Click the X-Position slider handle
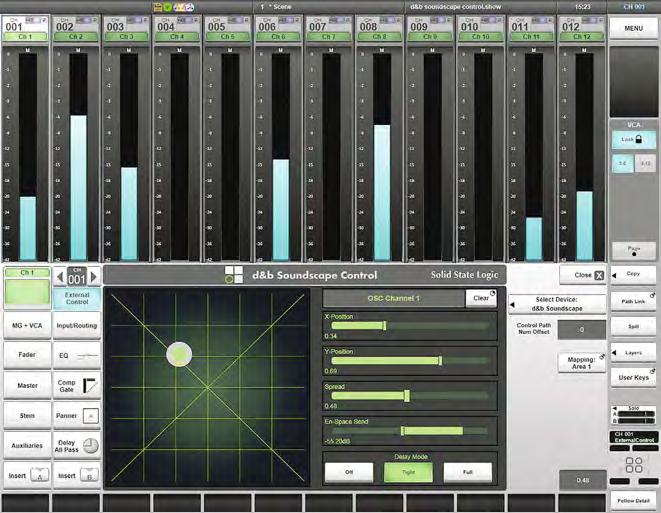 (x=384, y=325)
